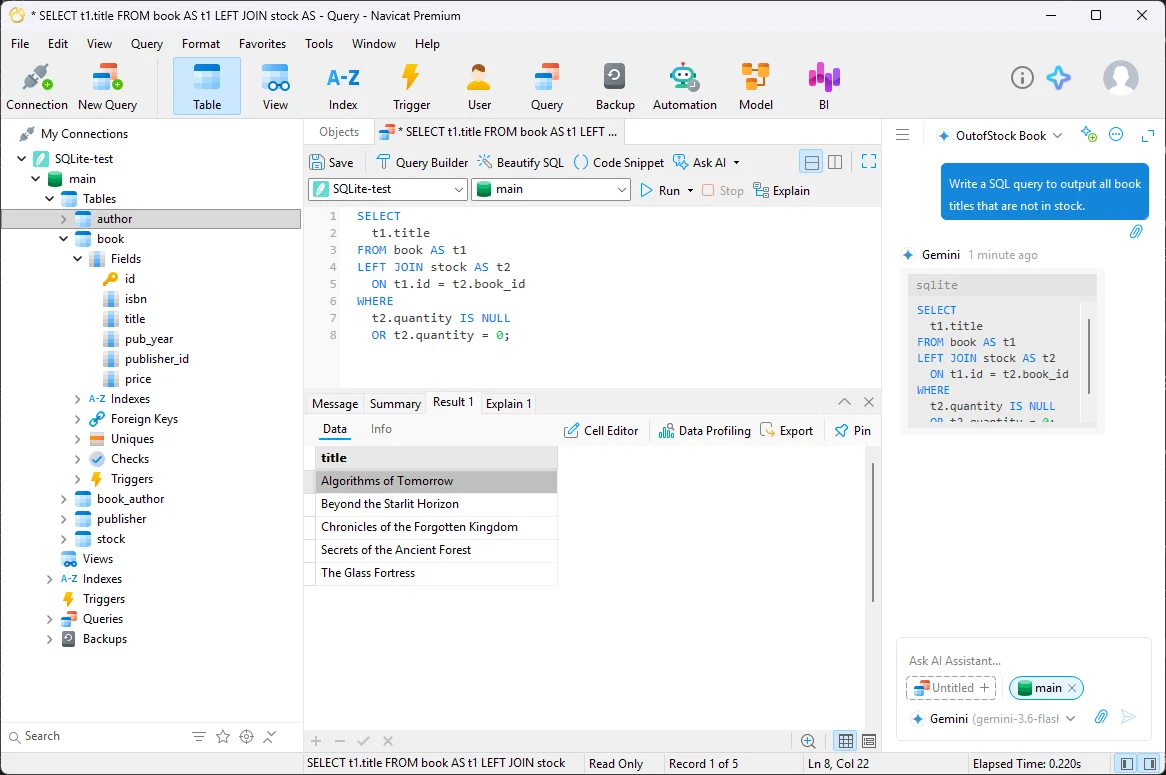The height and width of the screenshot is (775, 1166).
Task: Open the Model toolbar icon
Action: point(756,87)
